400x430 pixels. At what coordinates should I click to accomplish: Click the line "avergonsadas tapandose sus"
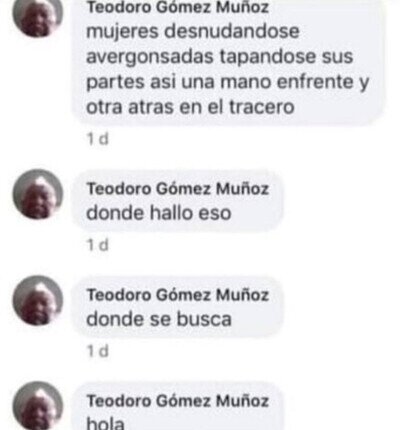pos(219,57)
